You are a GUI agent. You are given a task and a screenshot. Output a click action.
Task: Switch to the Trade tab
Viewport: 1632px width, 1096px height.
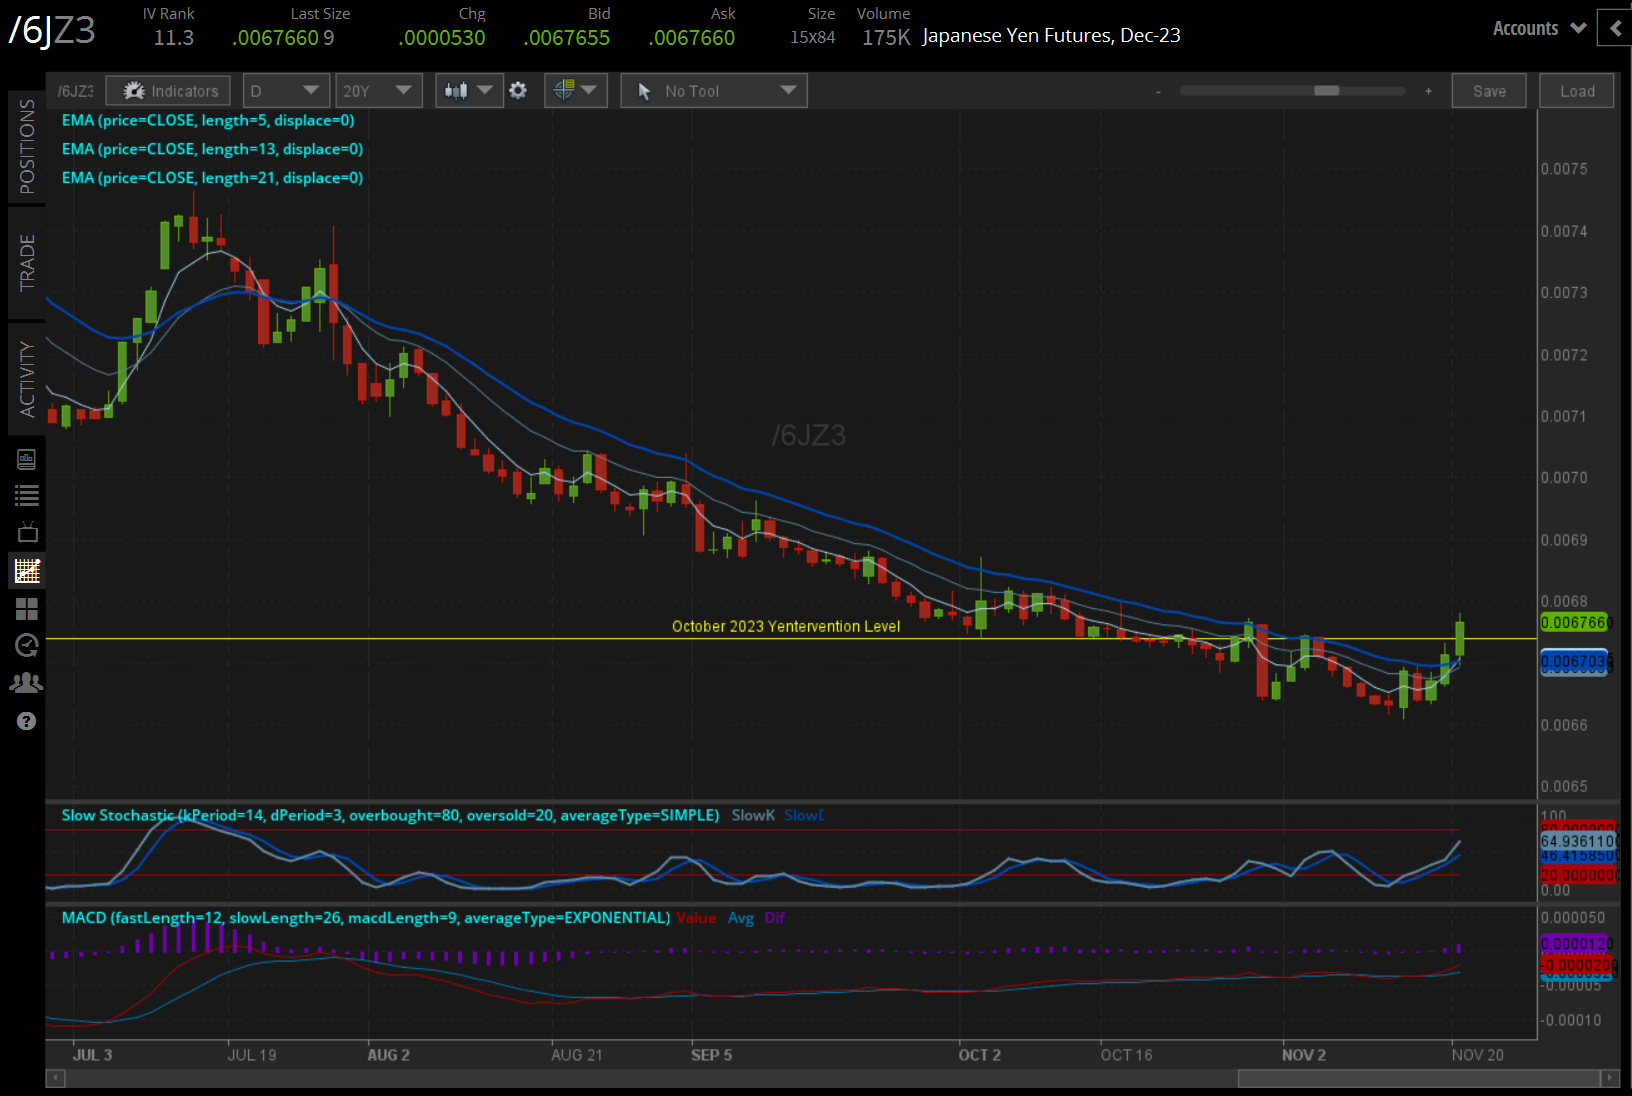point(26,263)
